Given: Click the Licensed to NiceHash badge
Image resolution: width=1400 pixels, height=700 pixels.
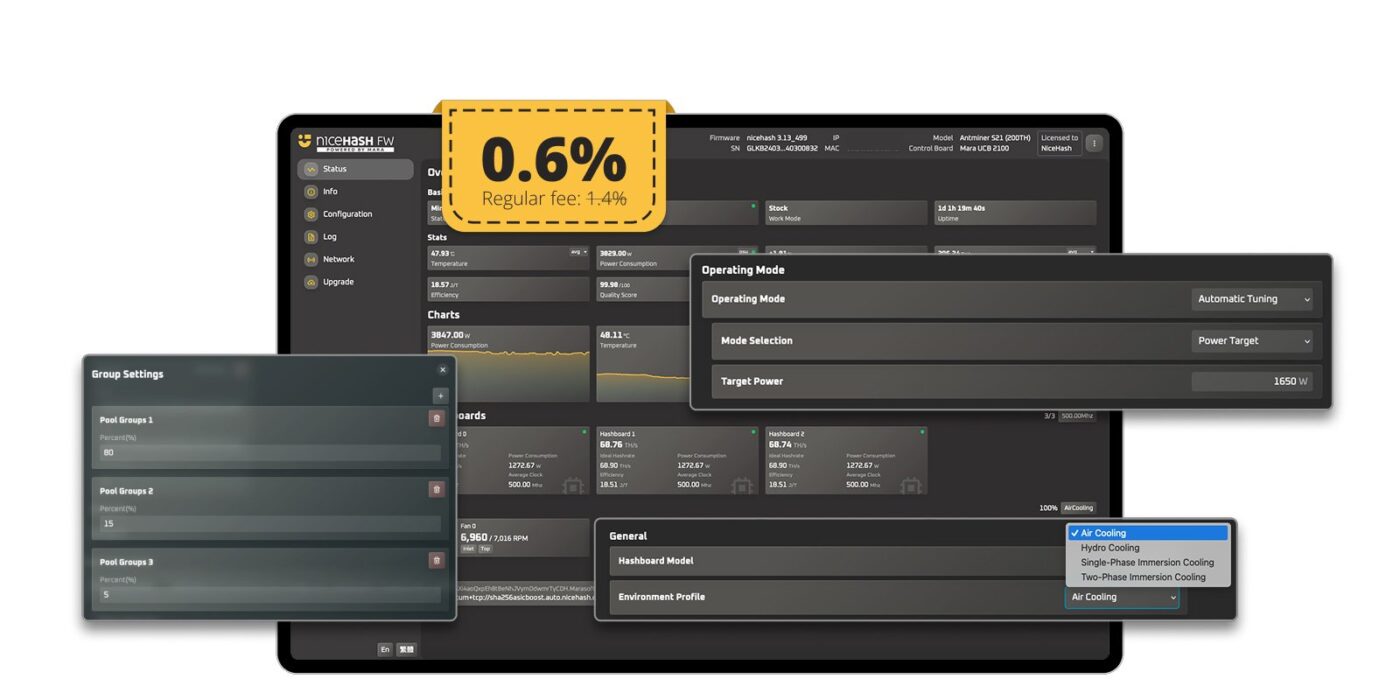Looking at the screenshot, I should [x=1059, y=143].
